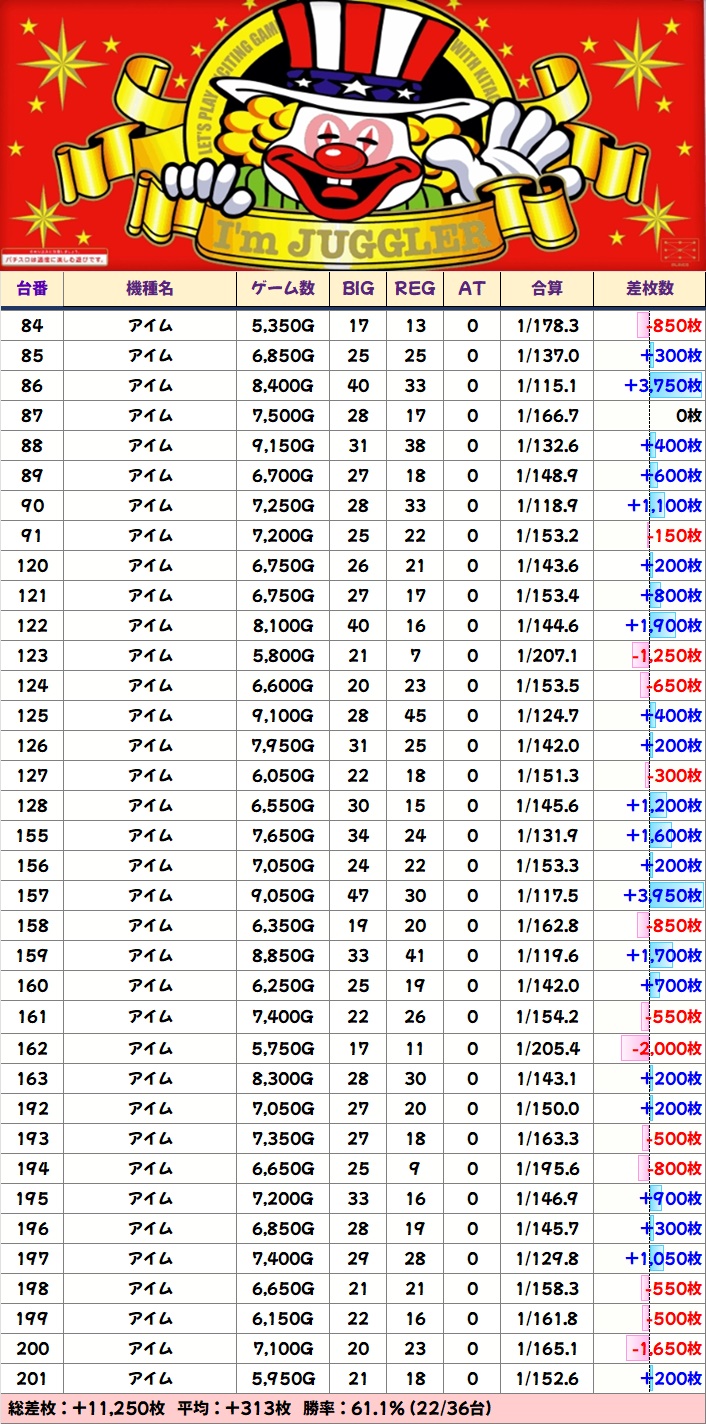The width and height of the screenshot is (706, 1424).
Task: Select machine number 120 cell
Action: pos(33,566)
